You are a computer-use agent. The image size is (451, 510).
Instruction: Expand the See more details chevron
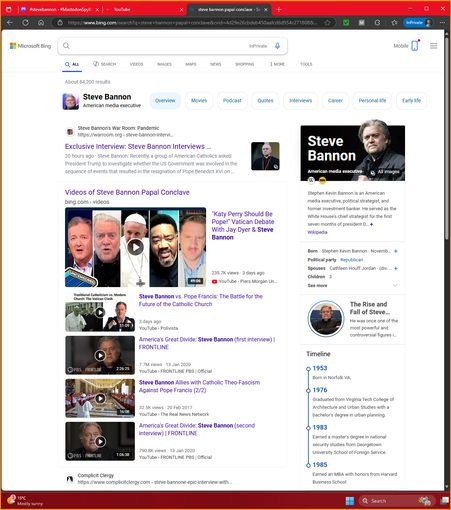click(395, 285)
